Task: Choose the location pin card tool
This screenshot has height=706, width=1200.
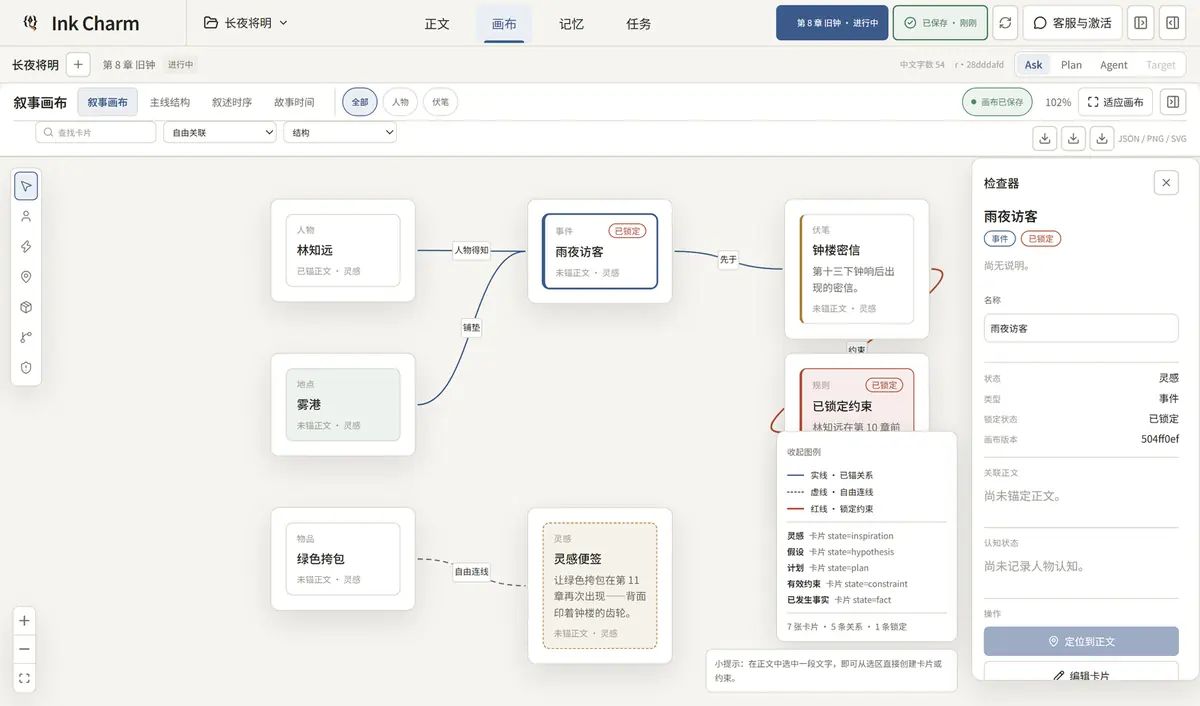Action: tap(26, 277)
